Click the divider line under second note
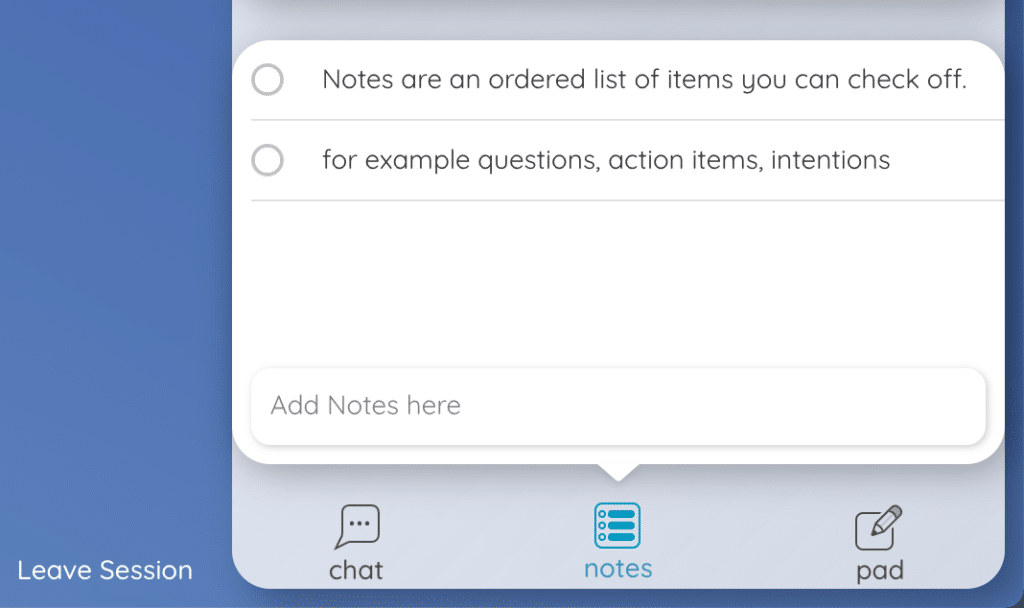This screenshot has height=608, width=1024. coord(628,200)
